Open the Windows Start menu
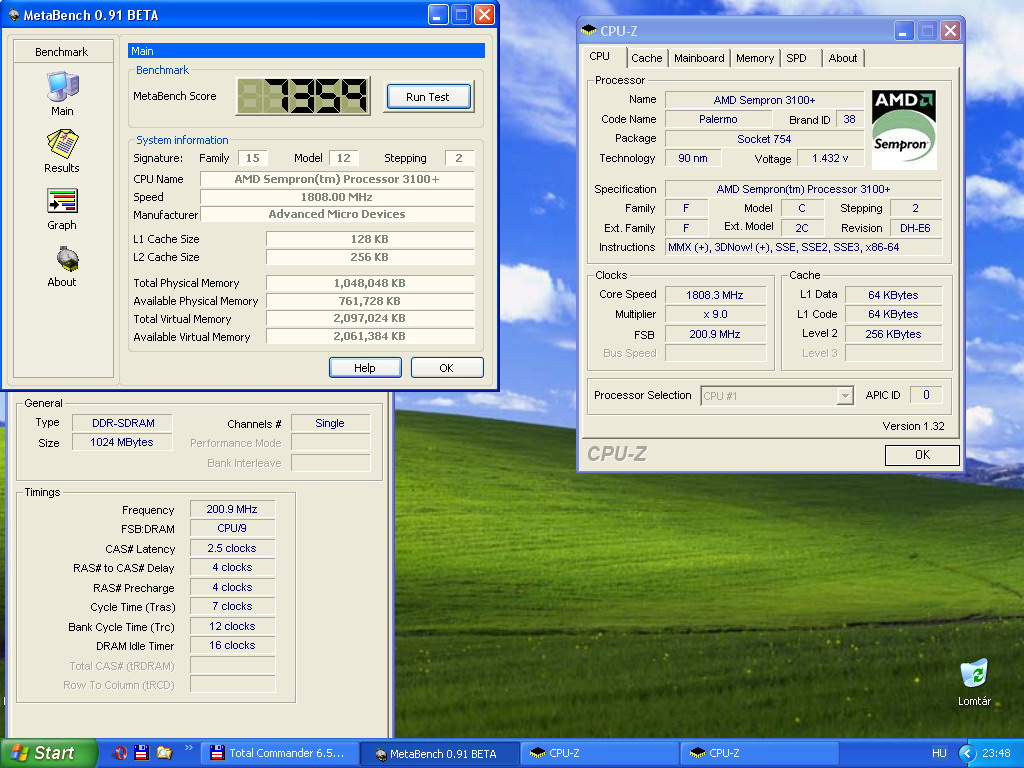 point(48,753)
